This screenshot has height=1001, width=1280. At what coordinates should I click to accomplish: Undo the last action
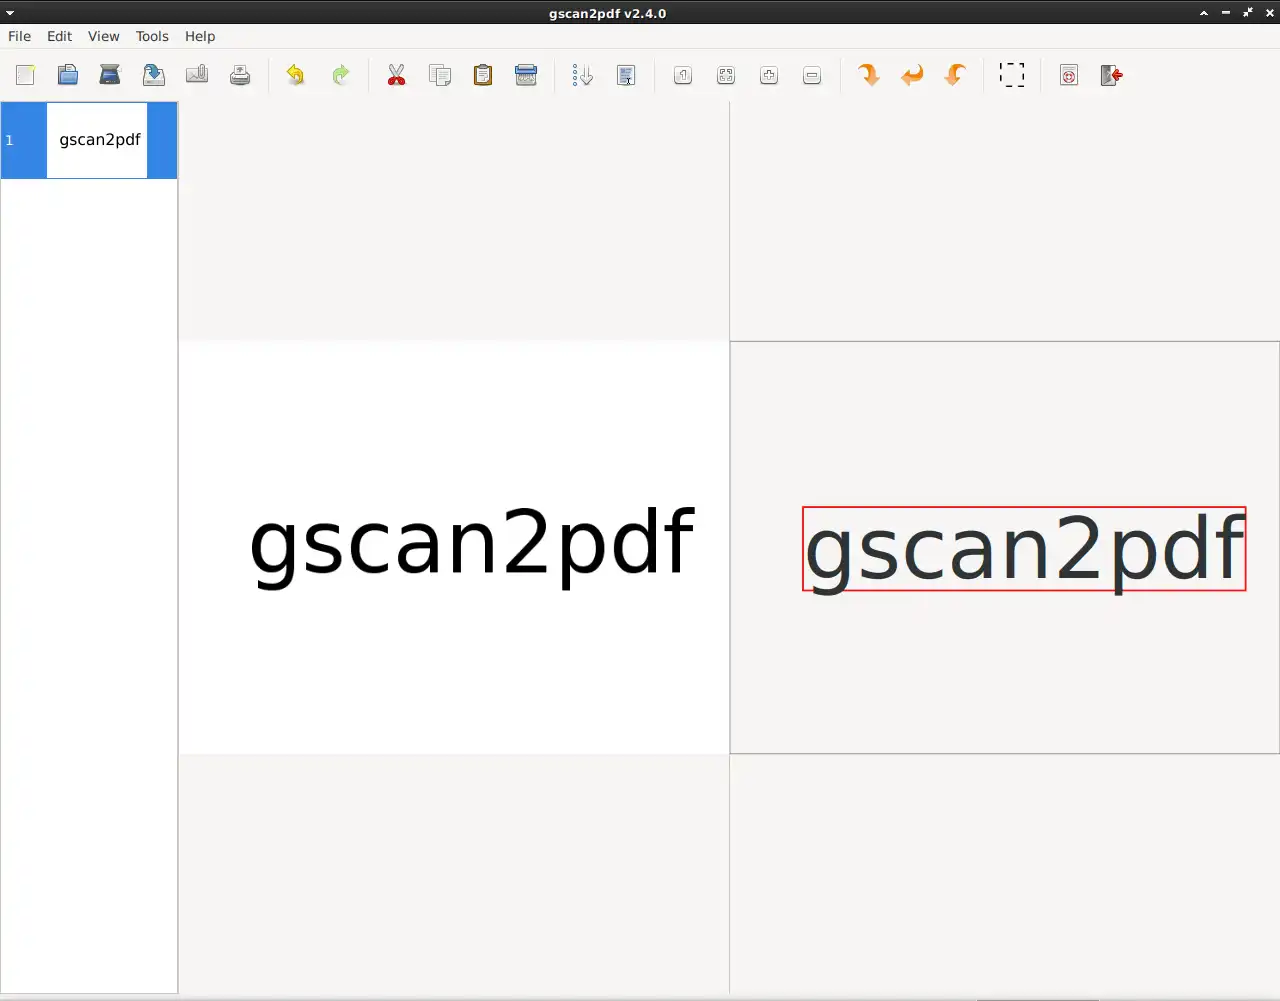point(296,75)
